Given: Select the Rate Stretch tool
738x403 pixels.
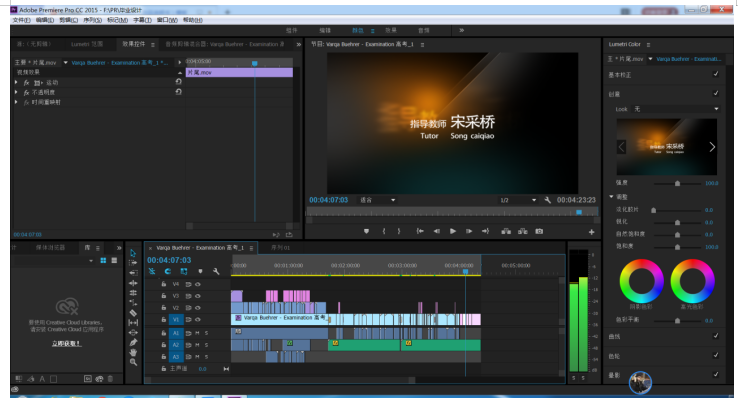Looking at the screenshot, I should (x=133, y=293).
